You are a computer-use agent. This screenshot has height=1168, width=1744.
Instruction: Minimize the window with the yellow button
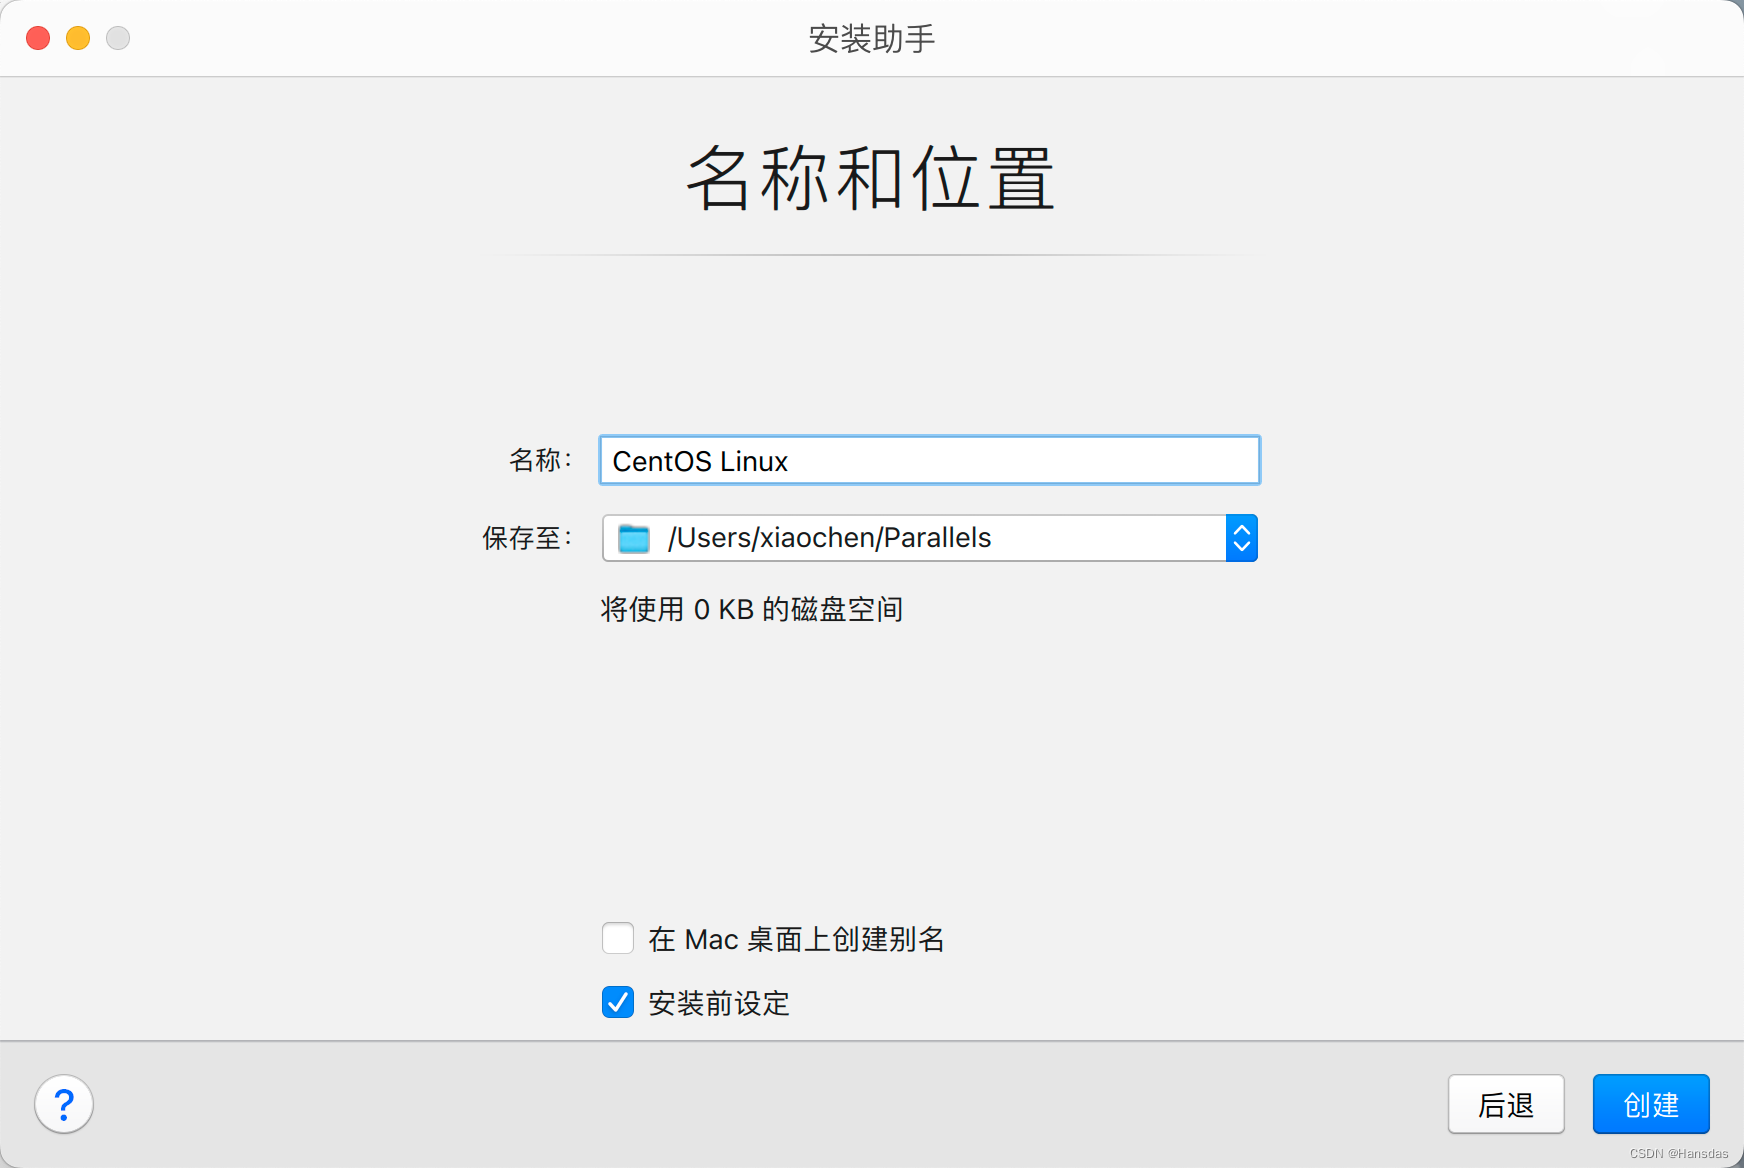78,38
